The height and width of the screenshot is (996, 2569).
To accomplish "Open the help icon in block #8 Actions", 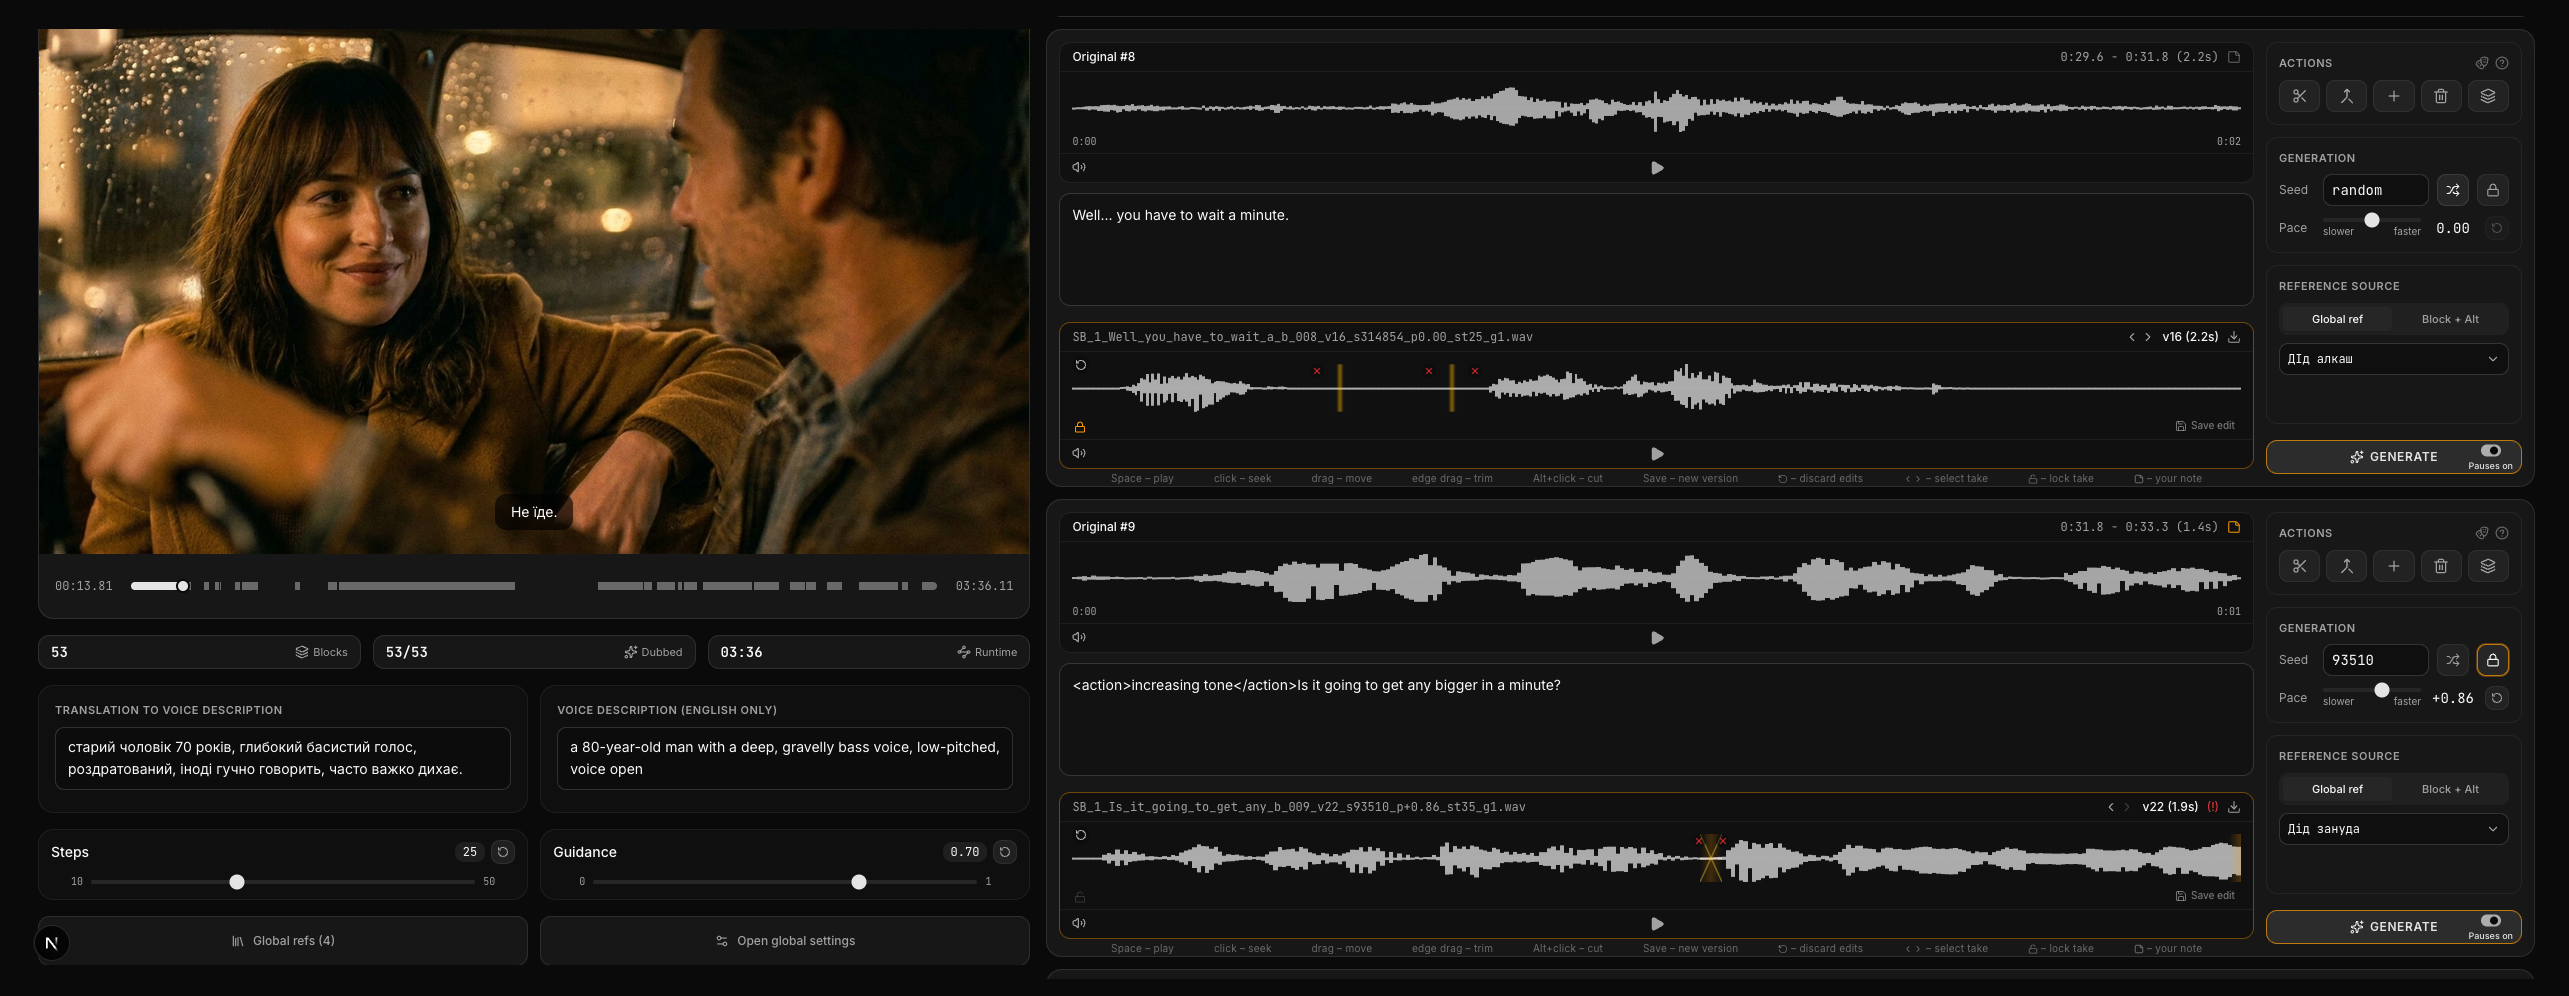I will point(2501,63).
